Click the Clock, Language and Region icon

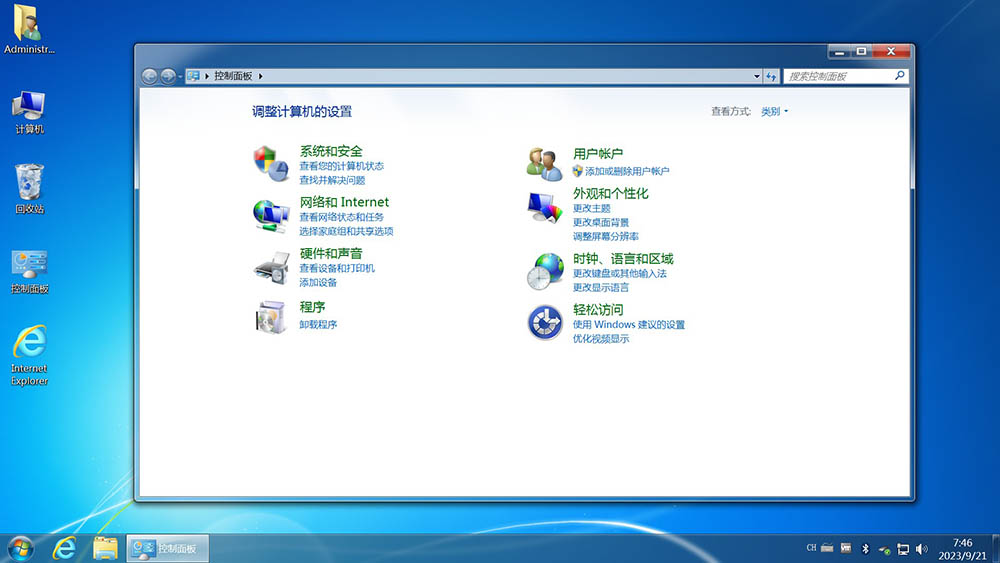pos(545,271)
